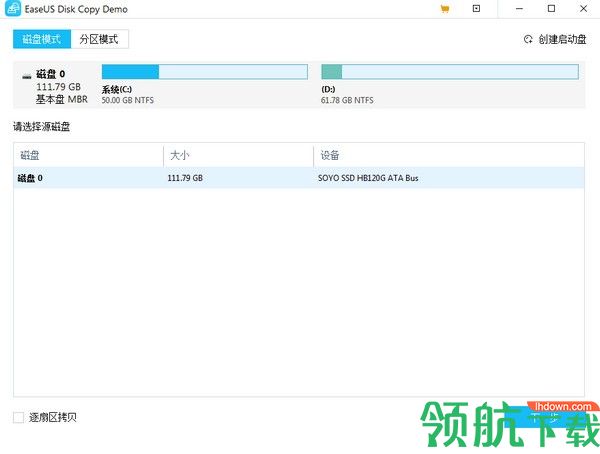Click the 基本盘 MBR disk info text
This screenshot has height=454, width=600.
(x=62, y=100)
